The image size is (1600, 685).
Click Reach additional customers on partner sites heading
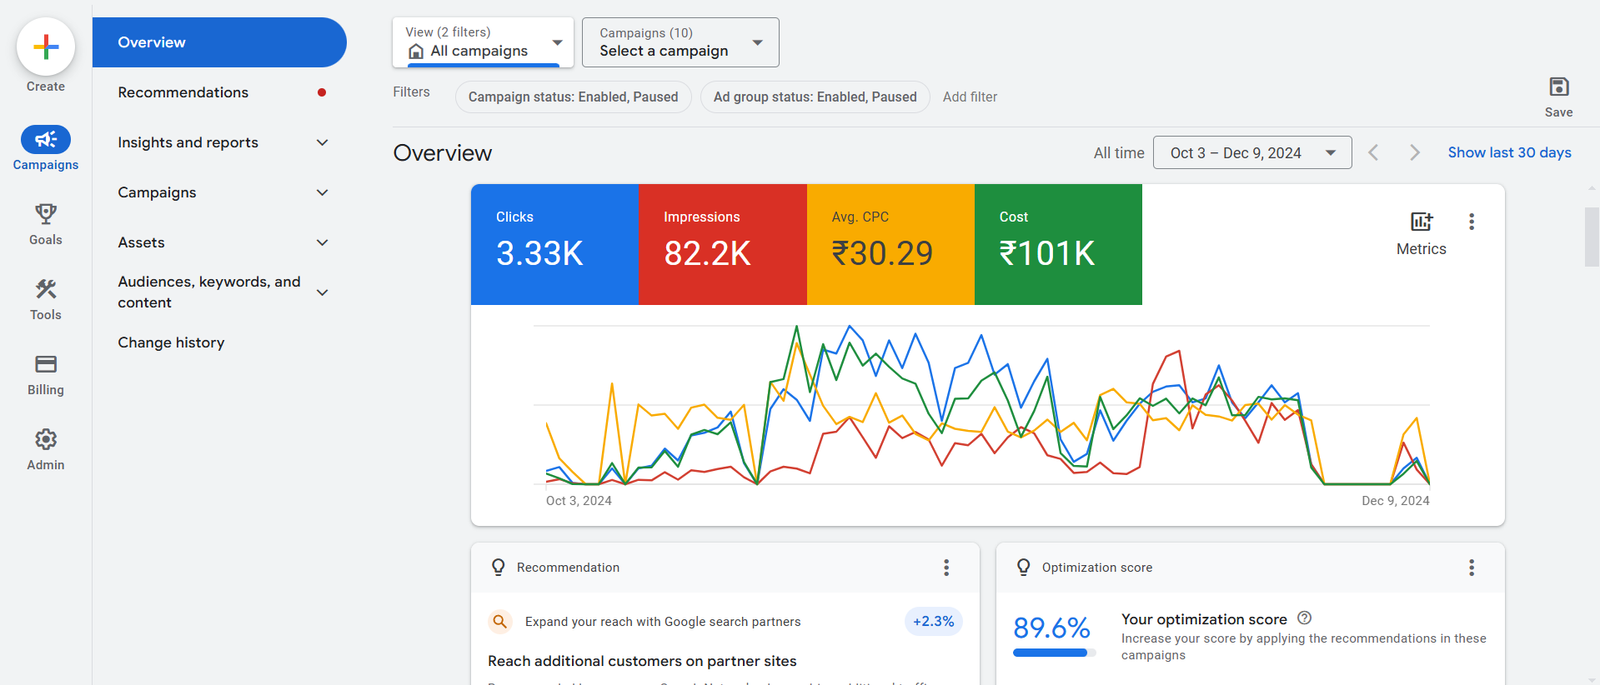642,661
